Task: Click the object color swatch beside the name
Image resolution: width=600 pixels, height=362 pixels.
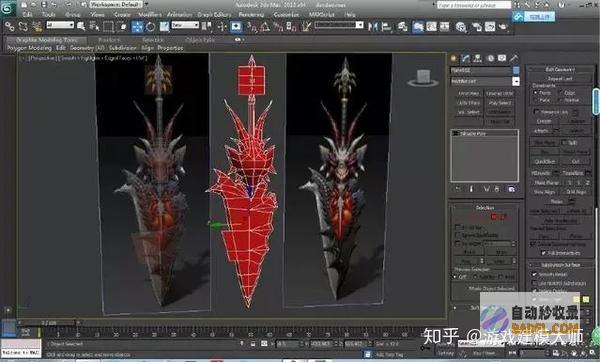Action: 516,70
